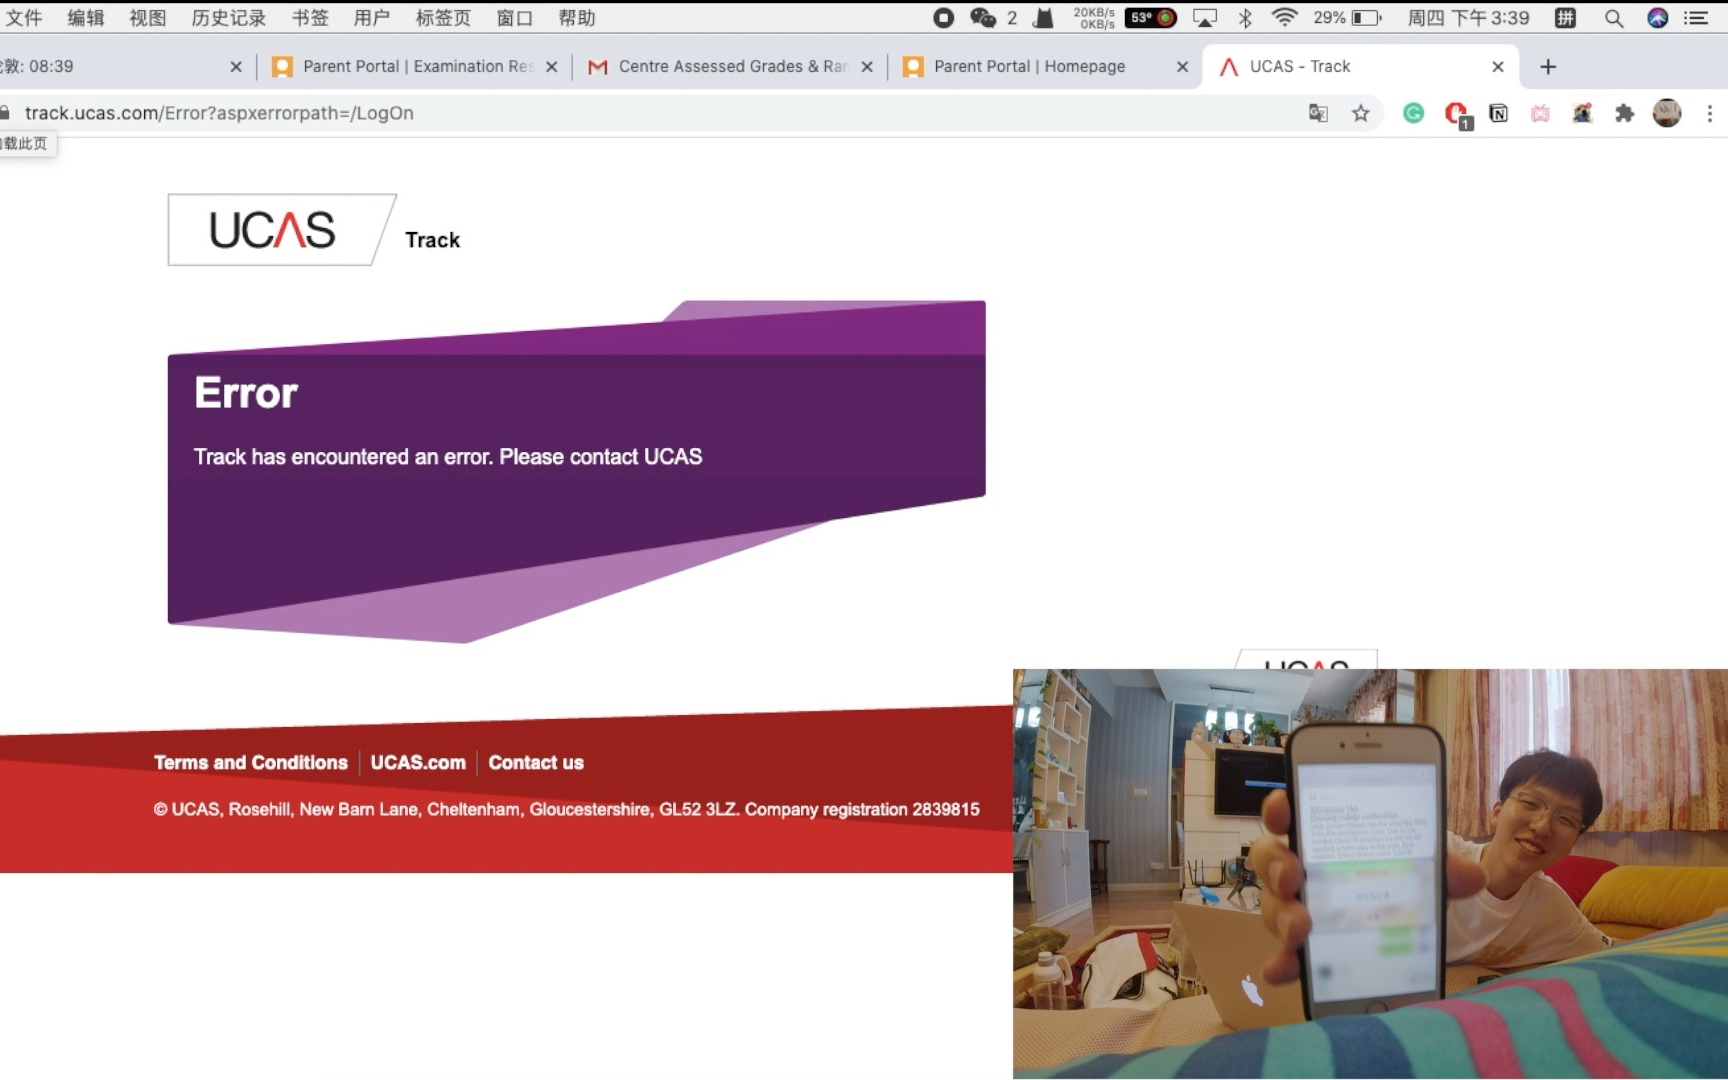Open Siri from menu bar
This screenshot has height=1080, width=1728.
point(1658,18)
